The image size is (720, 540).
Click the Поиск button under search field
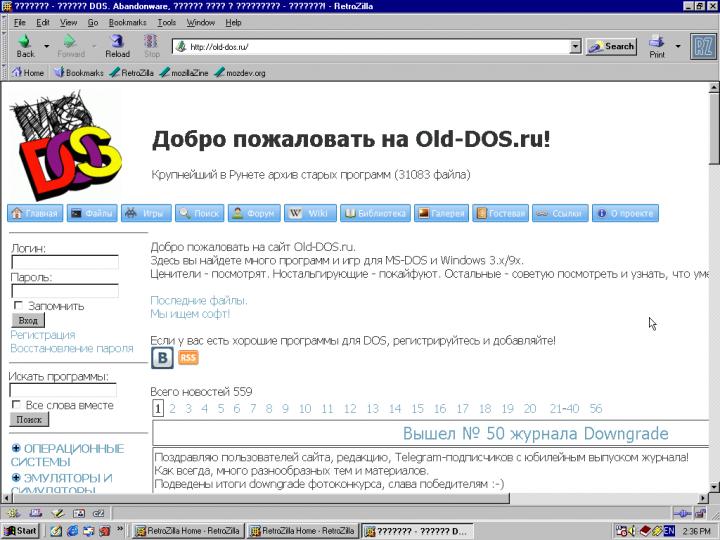click(x=29, y=419)
